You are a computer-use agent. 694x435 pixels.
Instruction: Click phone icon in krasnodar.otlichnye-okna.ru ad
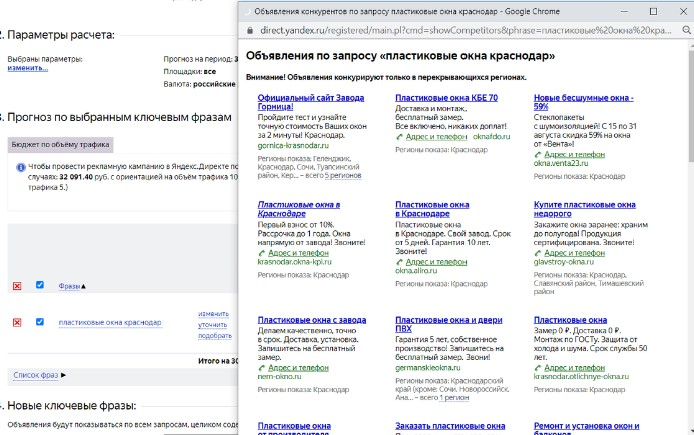tap(538, 368)
